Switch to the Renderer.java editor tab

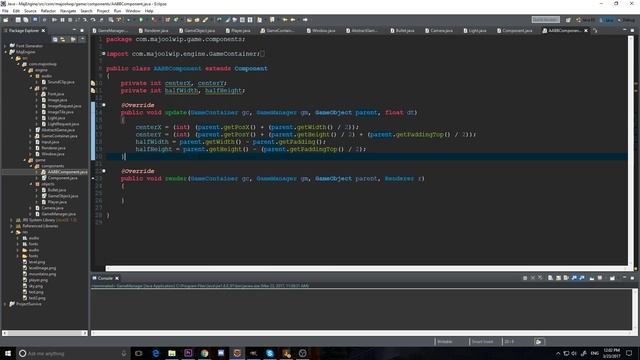coord(153,31)
